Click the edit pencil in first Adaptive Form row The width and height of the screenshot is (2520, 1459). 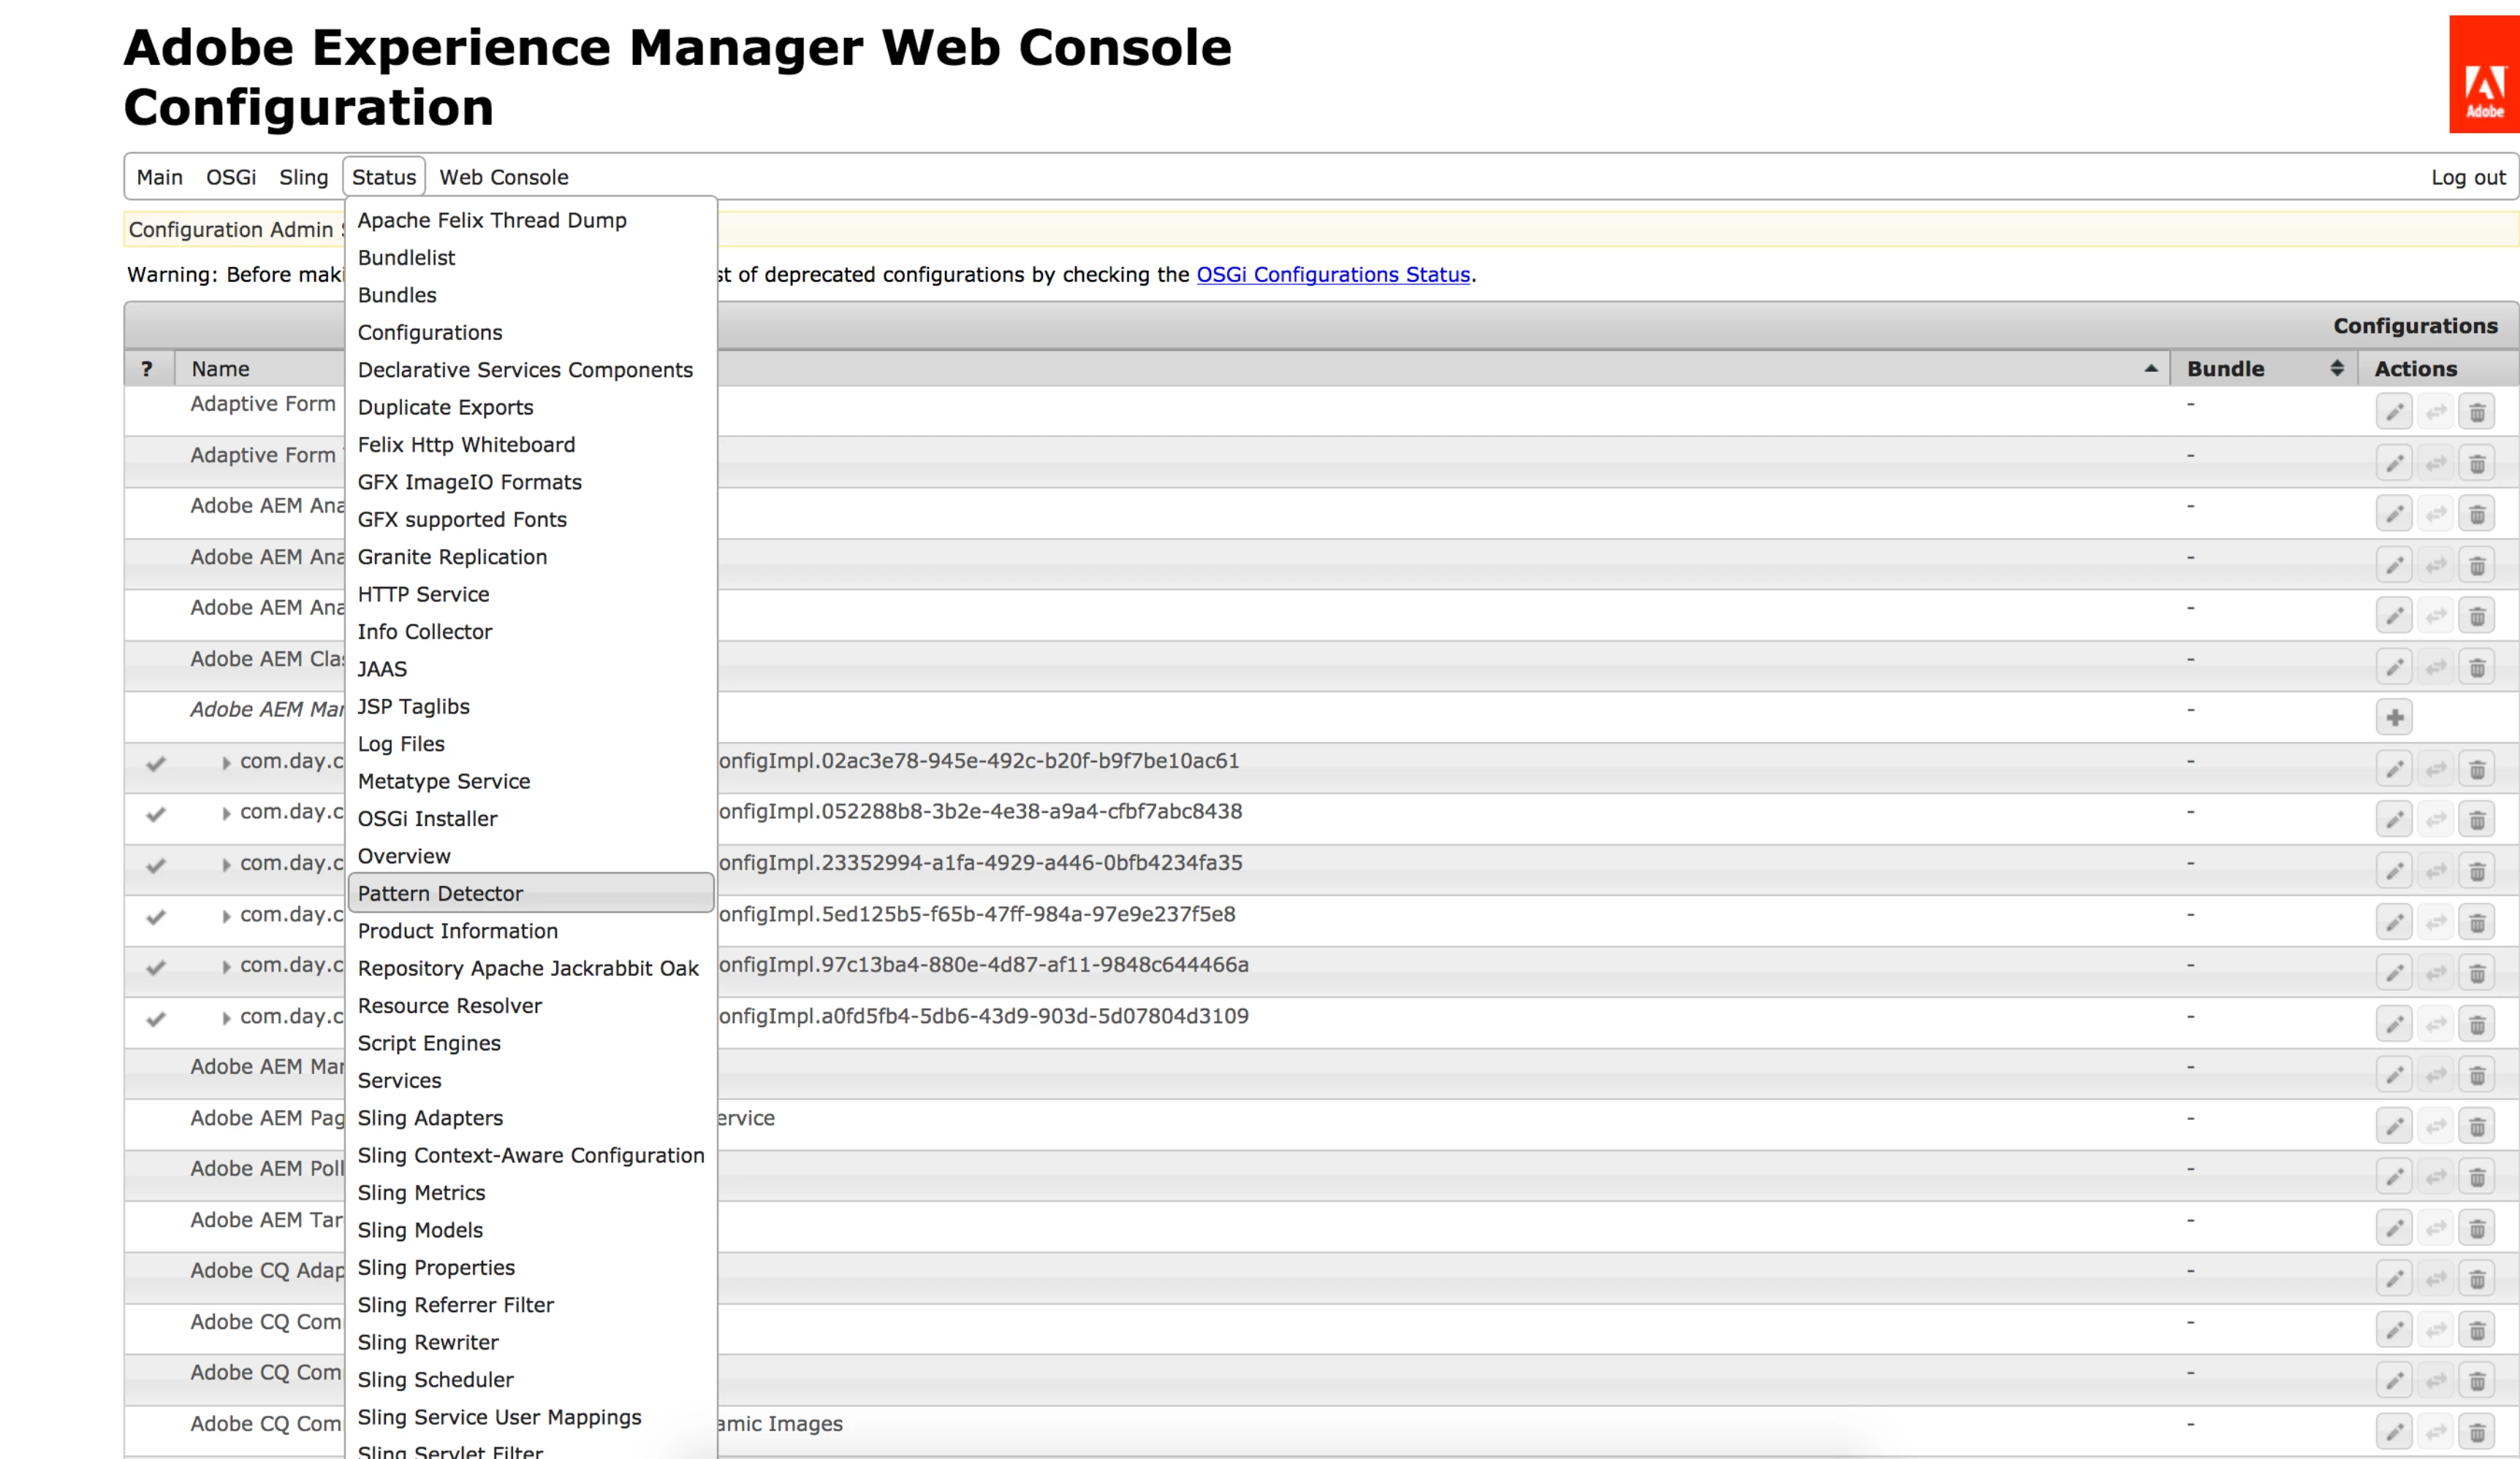(2394, 412)
